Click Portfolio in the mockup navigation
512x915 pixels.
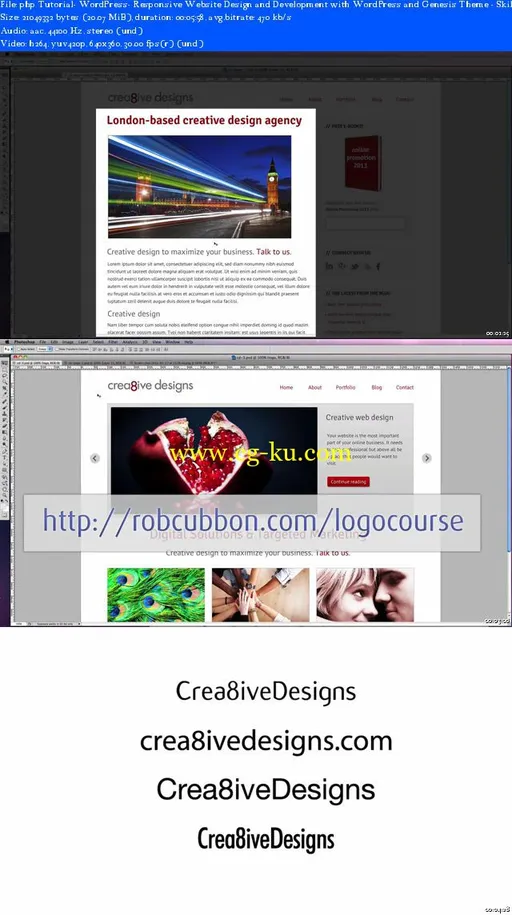click(x=346, y=387)
